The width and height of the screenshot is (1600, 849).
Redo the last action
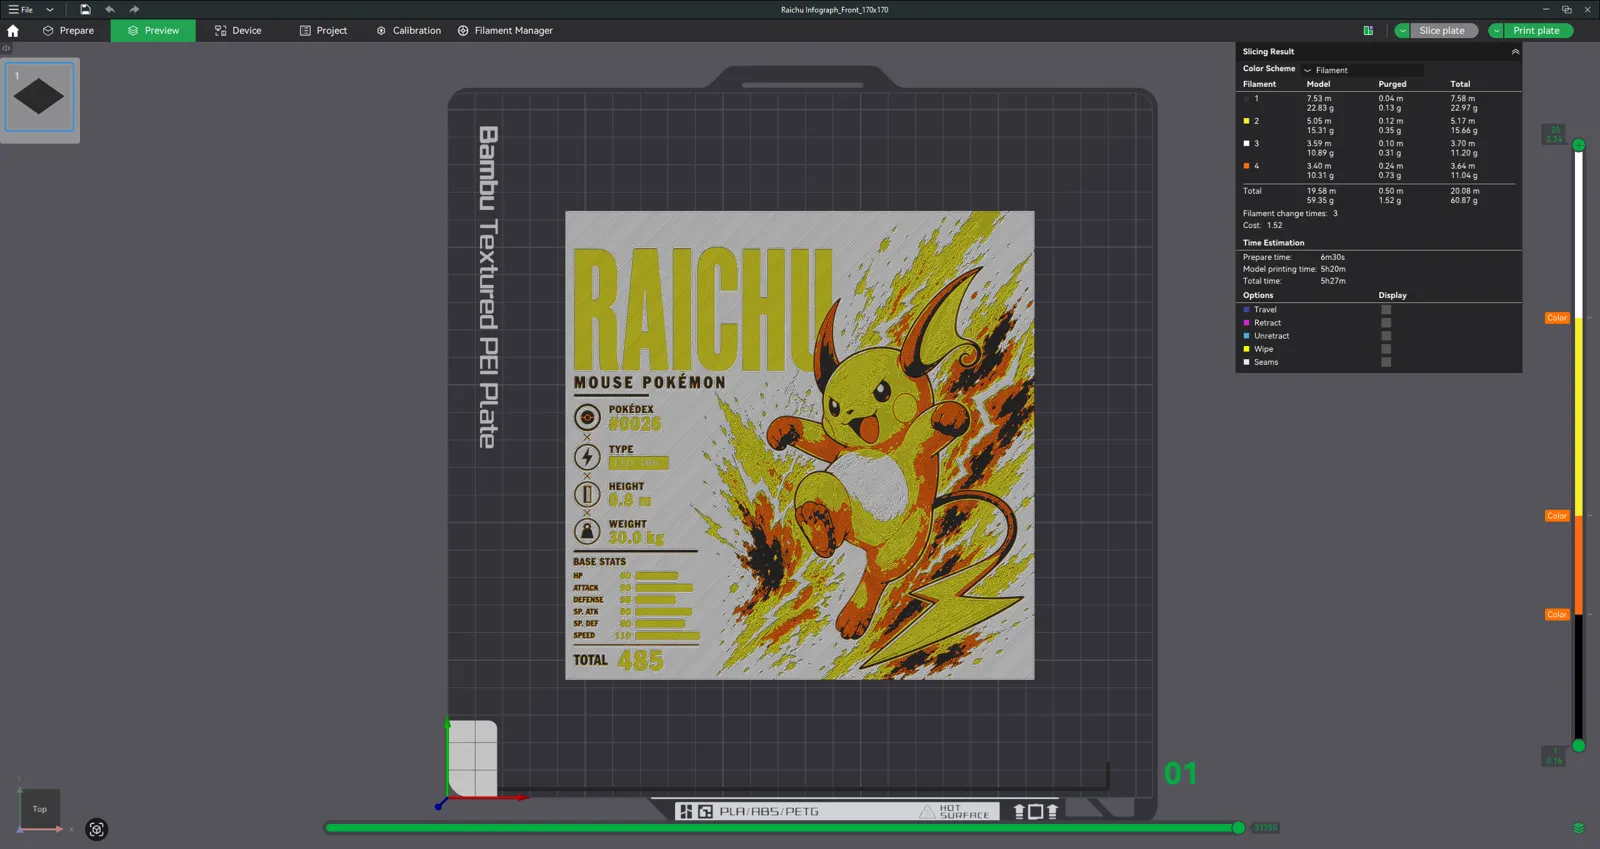pos(134,9)
